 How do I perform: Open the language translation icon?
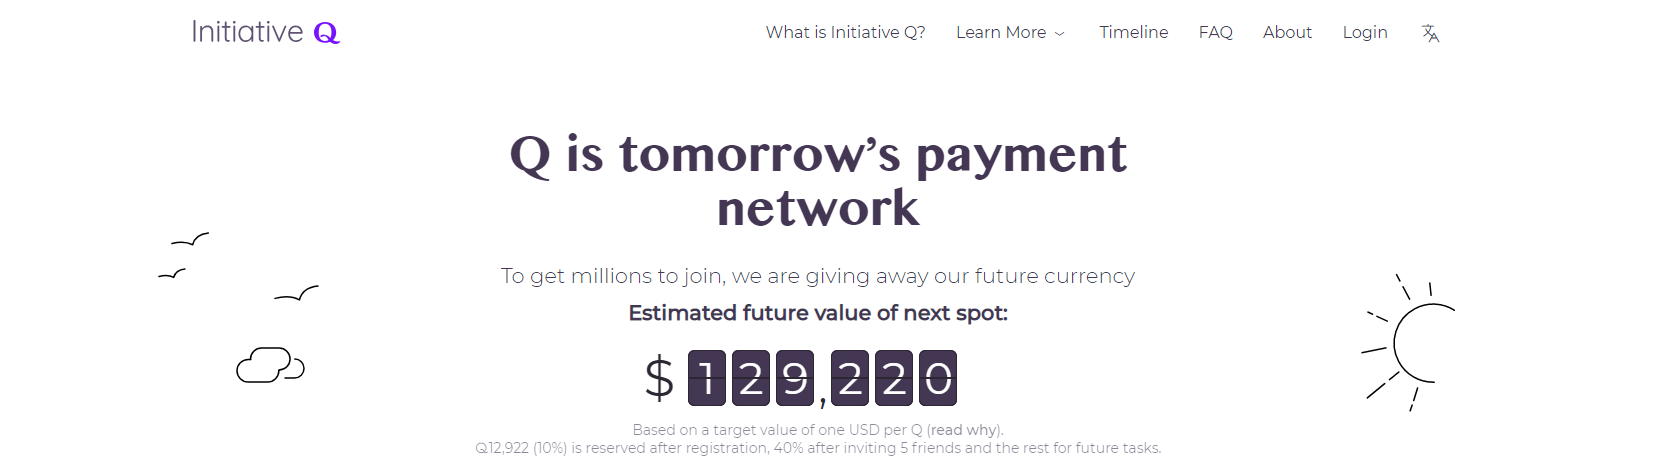coord(1430,33)
